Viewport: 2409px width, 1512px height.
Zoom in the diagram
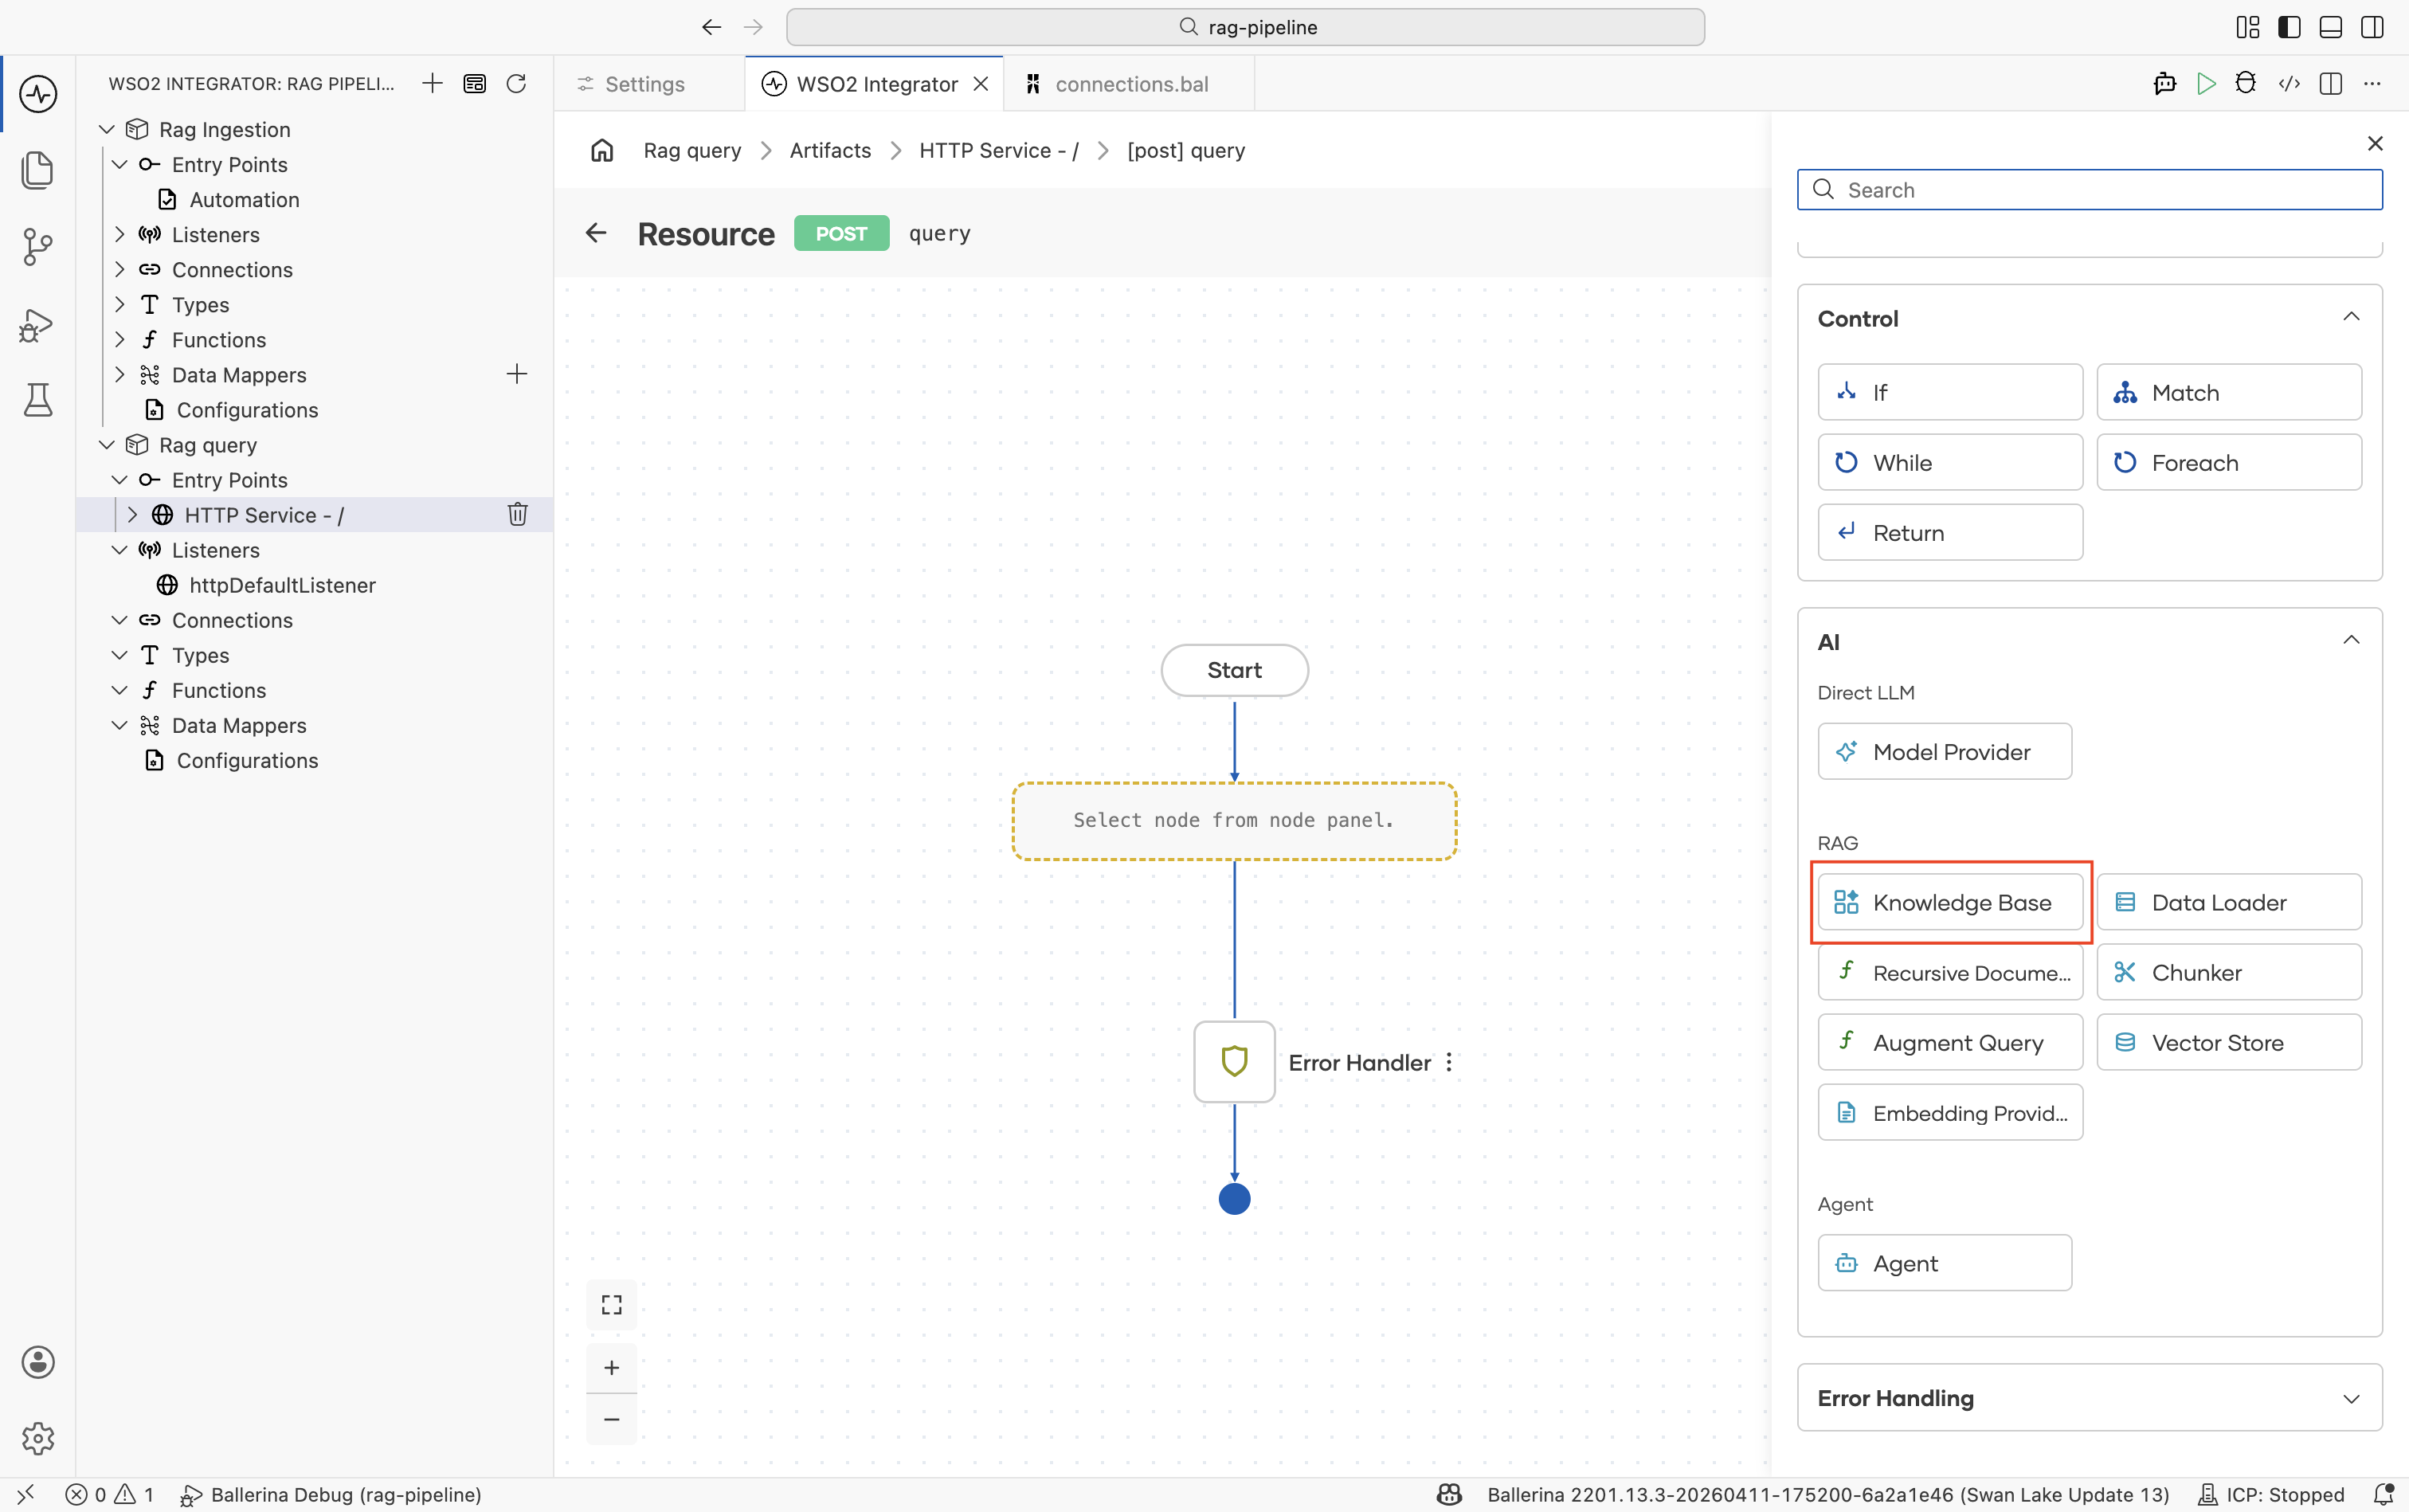pos(612,1368)
